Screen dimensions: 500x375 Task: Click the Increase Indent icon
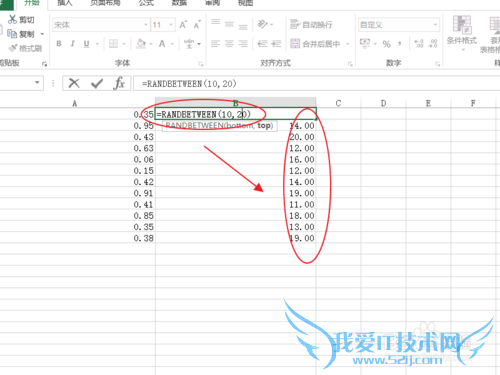(x=276, y=44)
